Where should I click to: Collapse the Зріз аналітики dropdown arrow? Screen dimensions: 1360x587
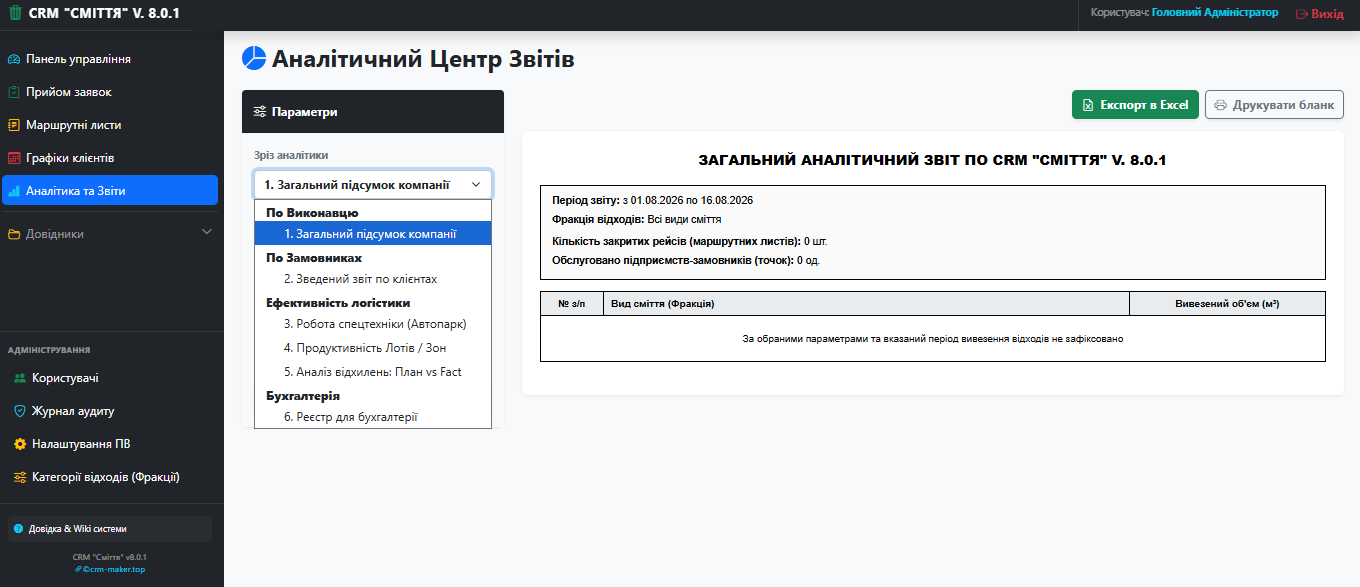point(476,185)
